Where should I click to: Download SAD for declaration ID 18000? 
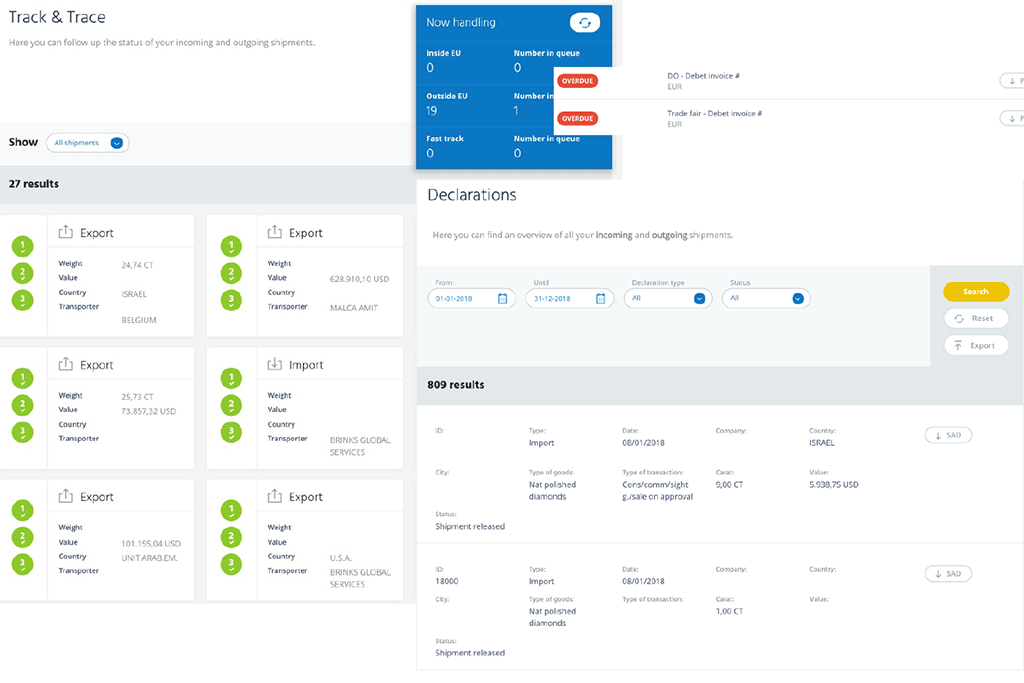point(947,574)
